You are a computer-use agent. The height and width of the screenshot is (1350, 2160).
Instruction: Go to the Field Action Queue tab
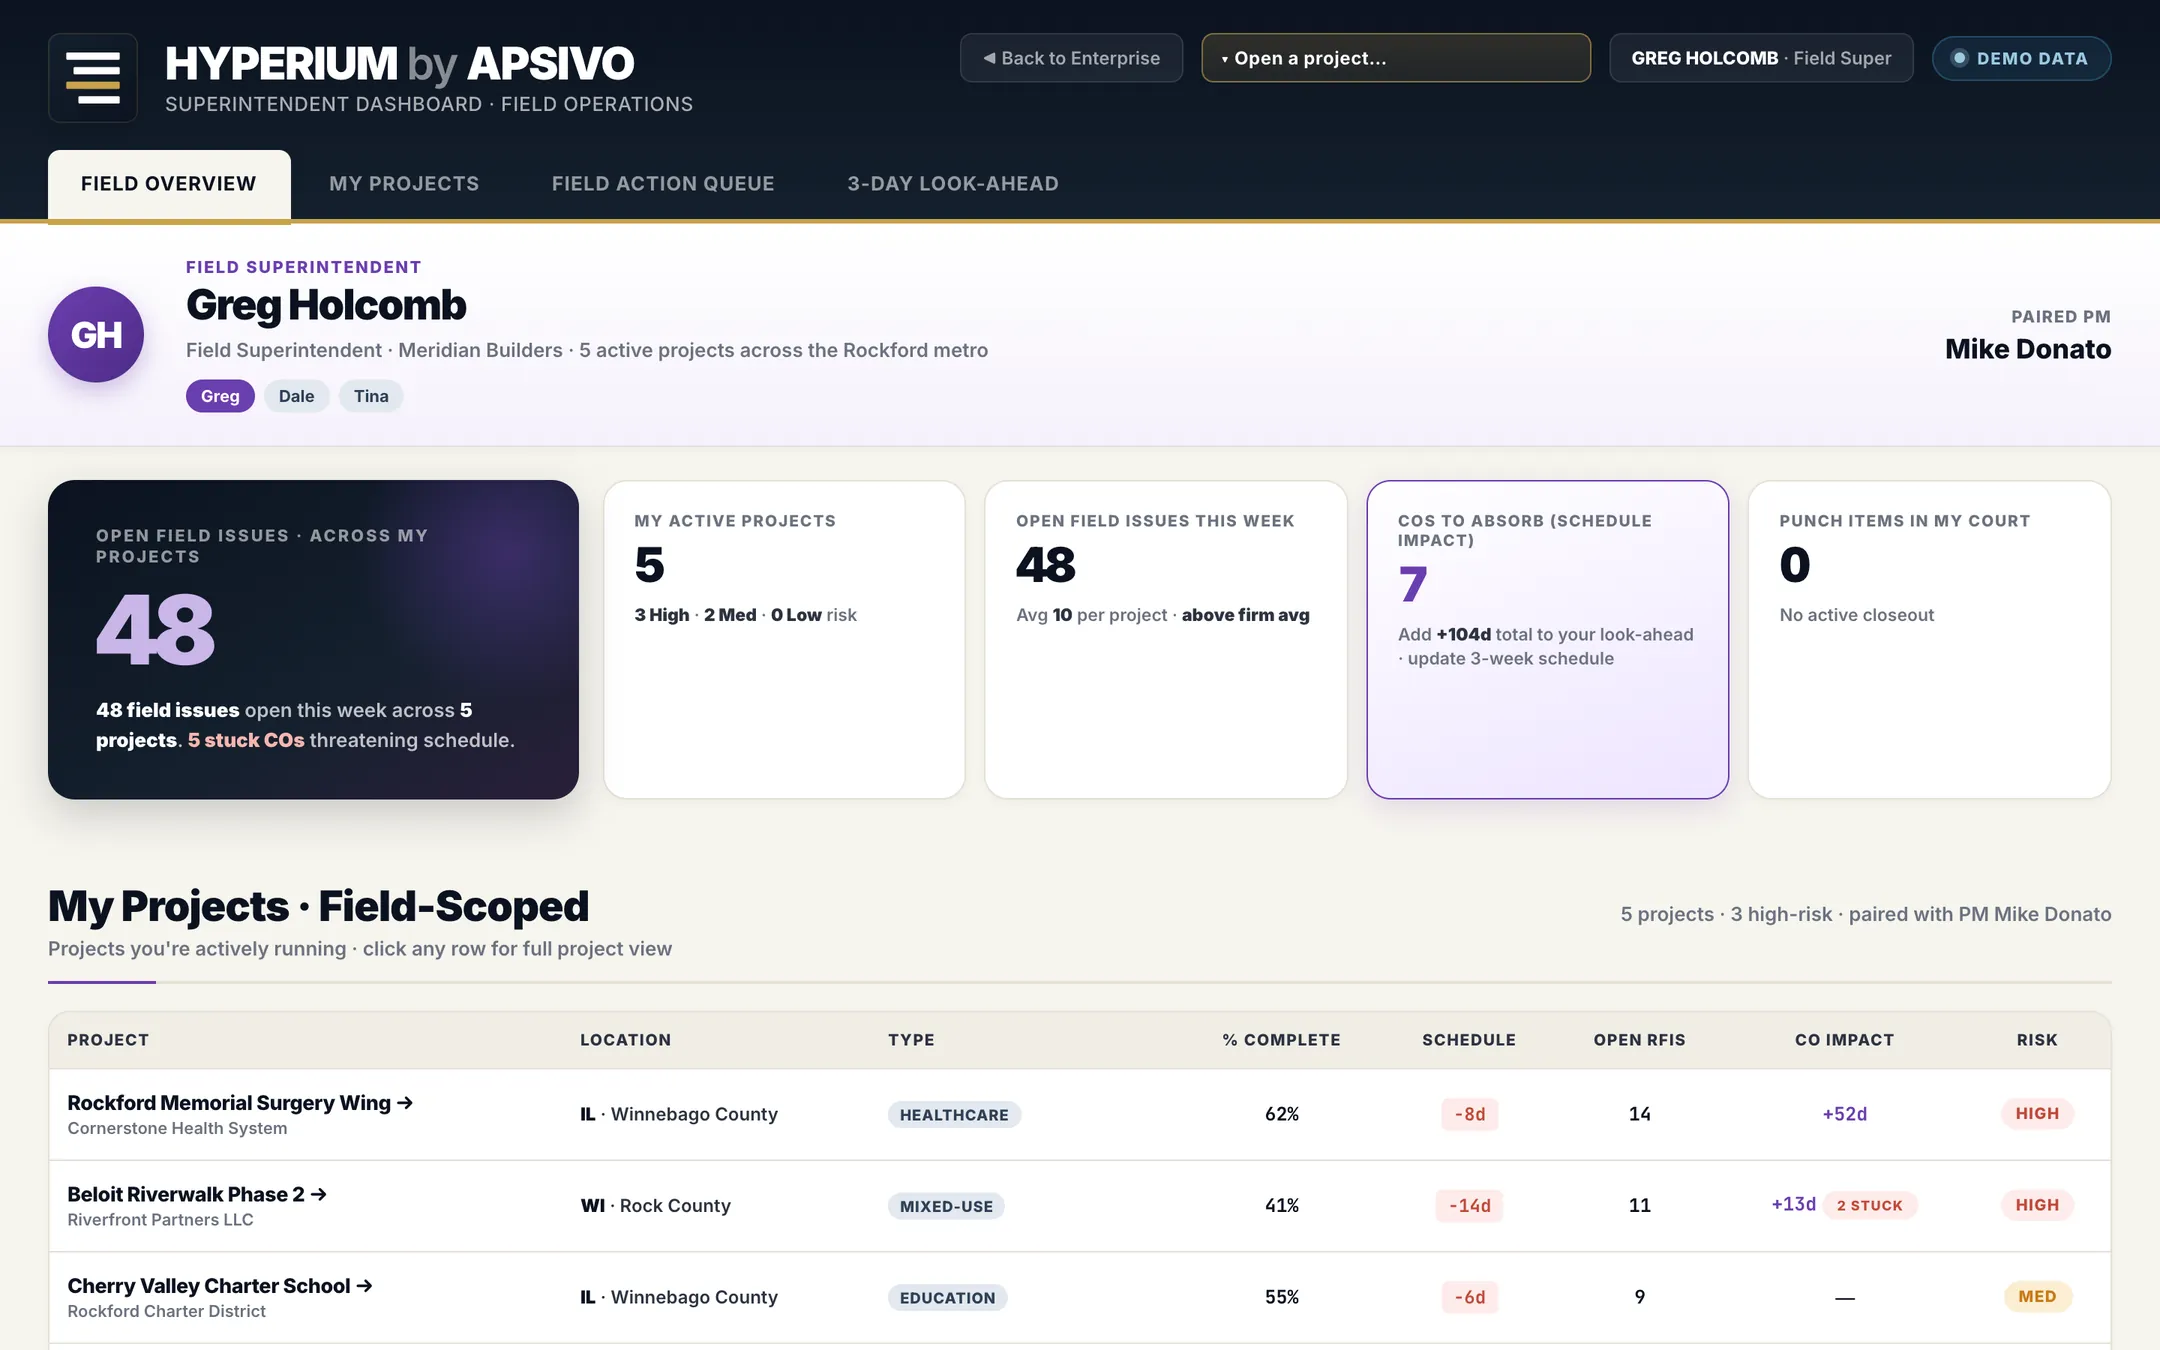pos(663,184)
